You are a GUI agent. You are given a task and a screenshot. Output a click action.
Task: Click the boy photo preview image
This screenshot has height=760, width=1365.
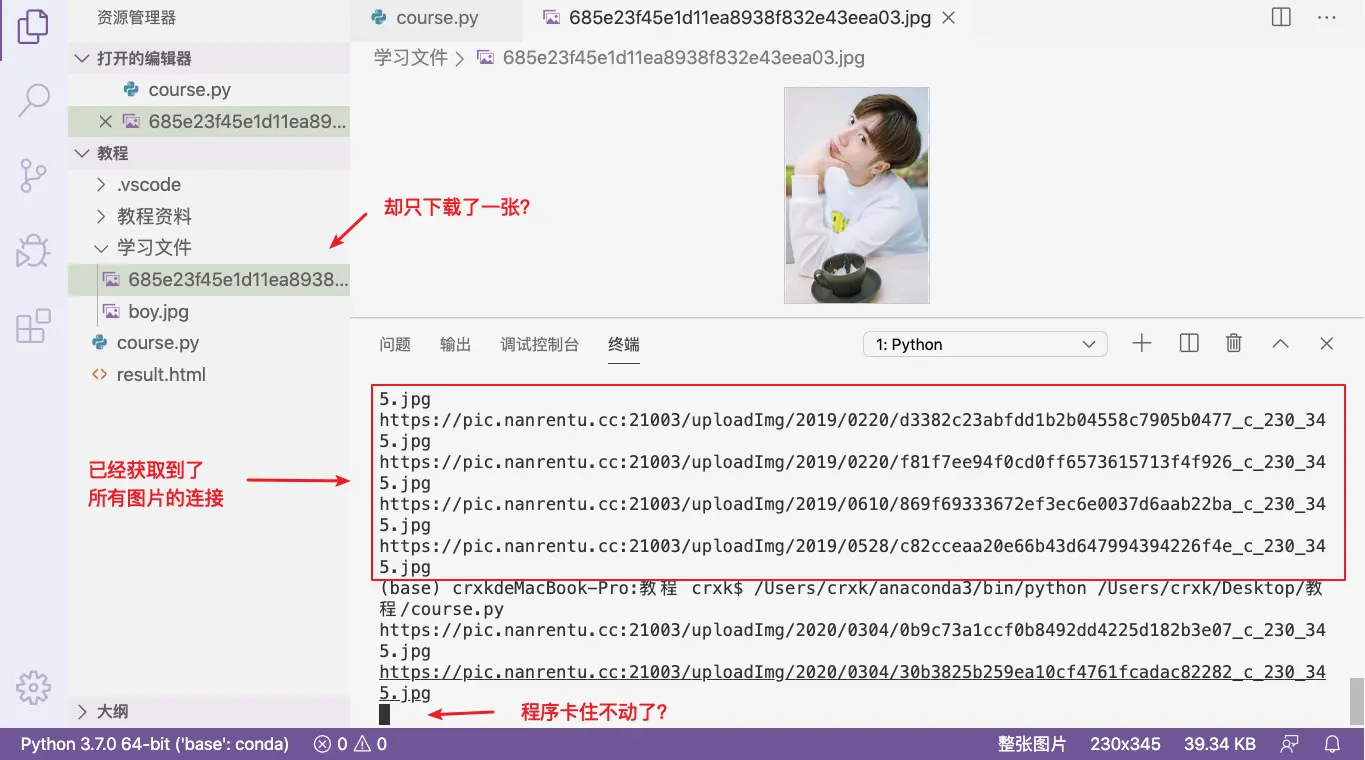pos(857,195)
